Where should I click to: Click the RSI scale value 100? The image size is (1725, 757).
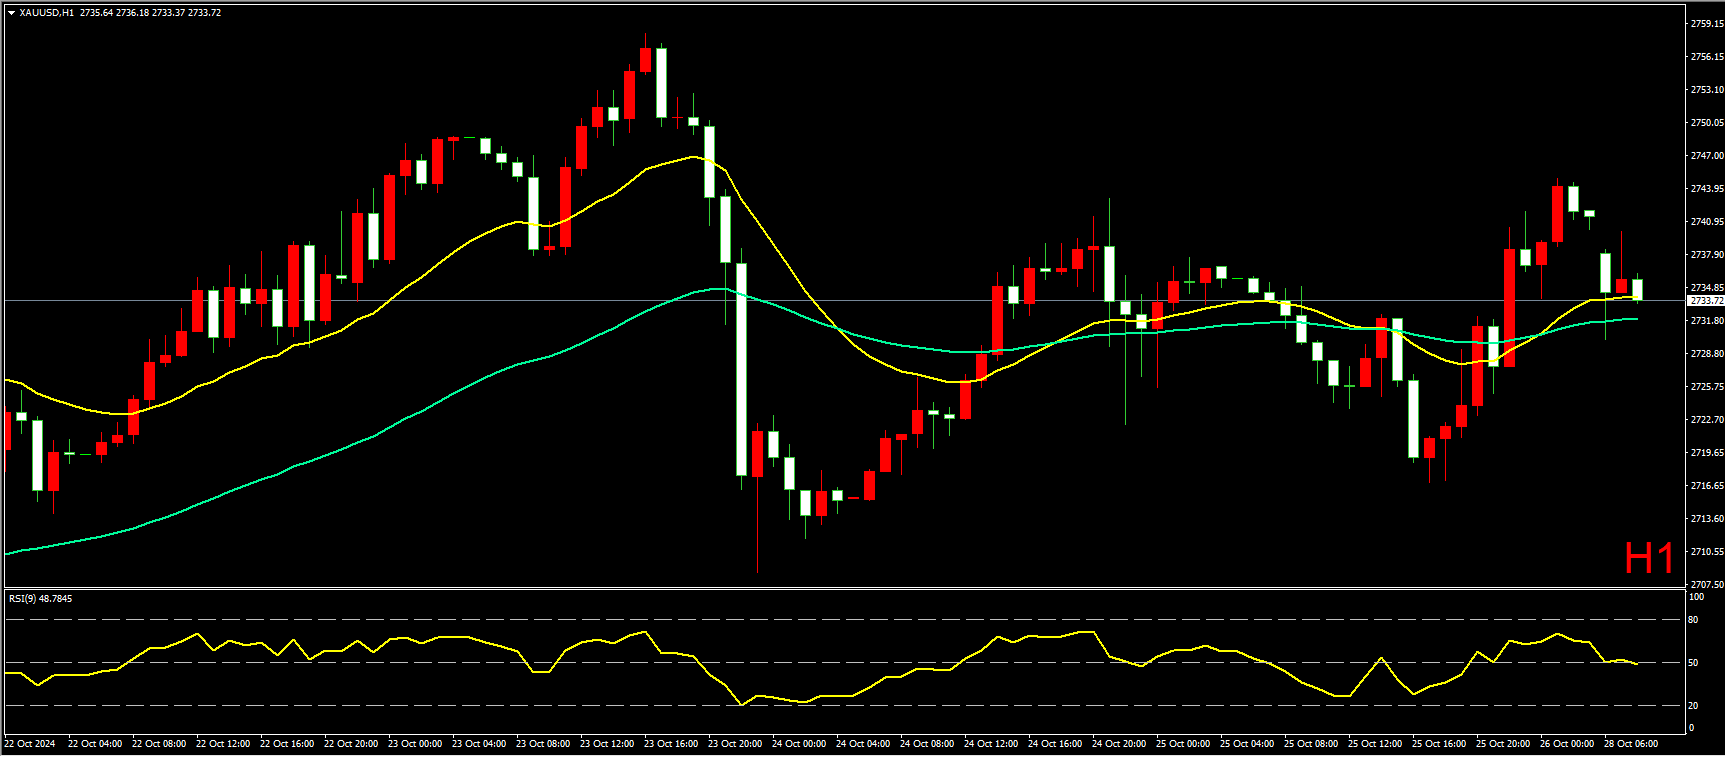[x=1696, y=597]
